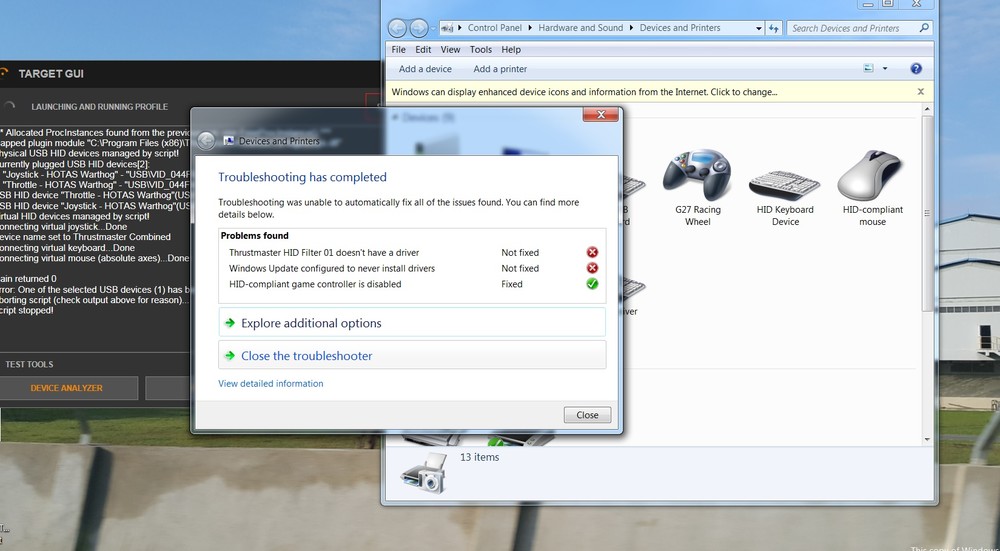Click the scroll-down arrow of the device list scrollbar
The height and width of the screenshot is (551, 1000).
coord(927,439)
